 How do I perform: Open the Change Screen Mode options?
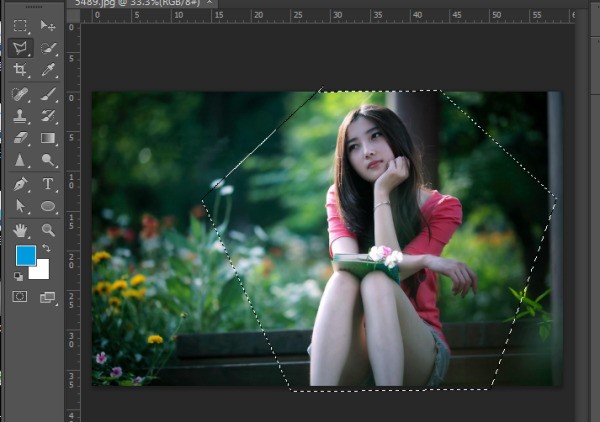[x=48, y=297]
